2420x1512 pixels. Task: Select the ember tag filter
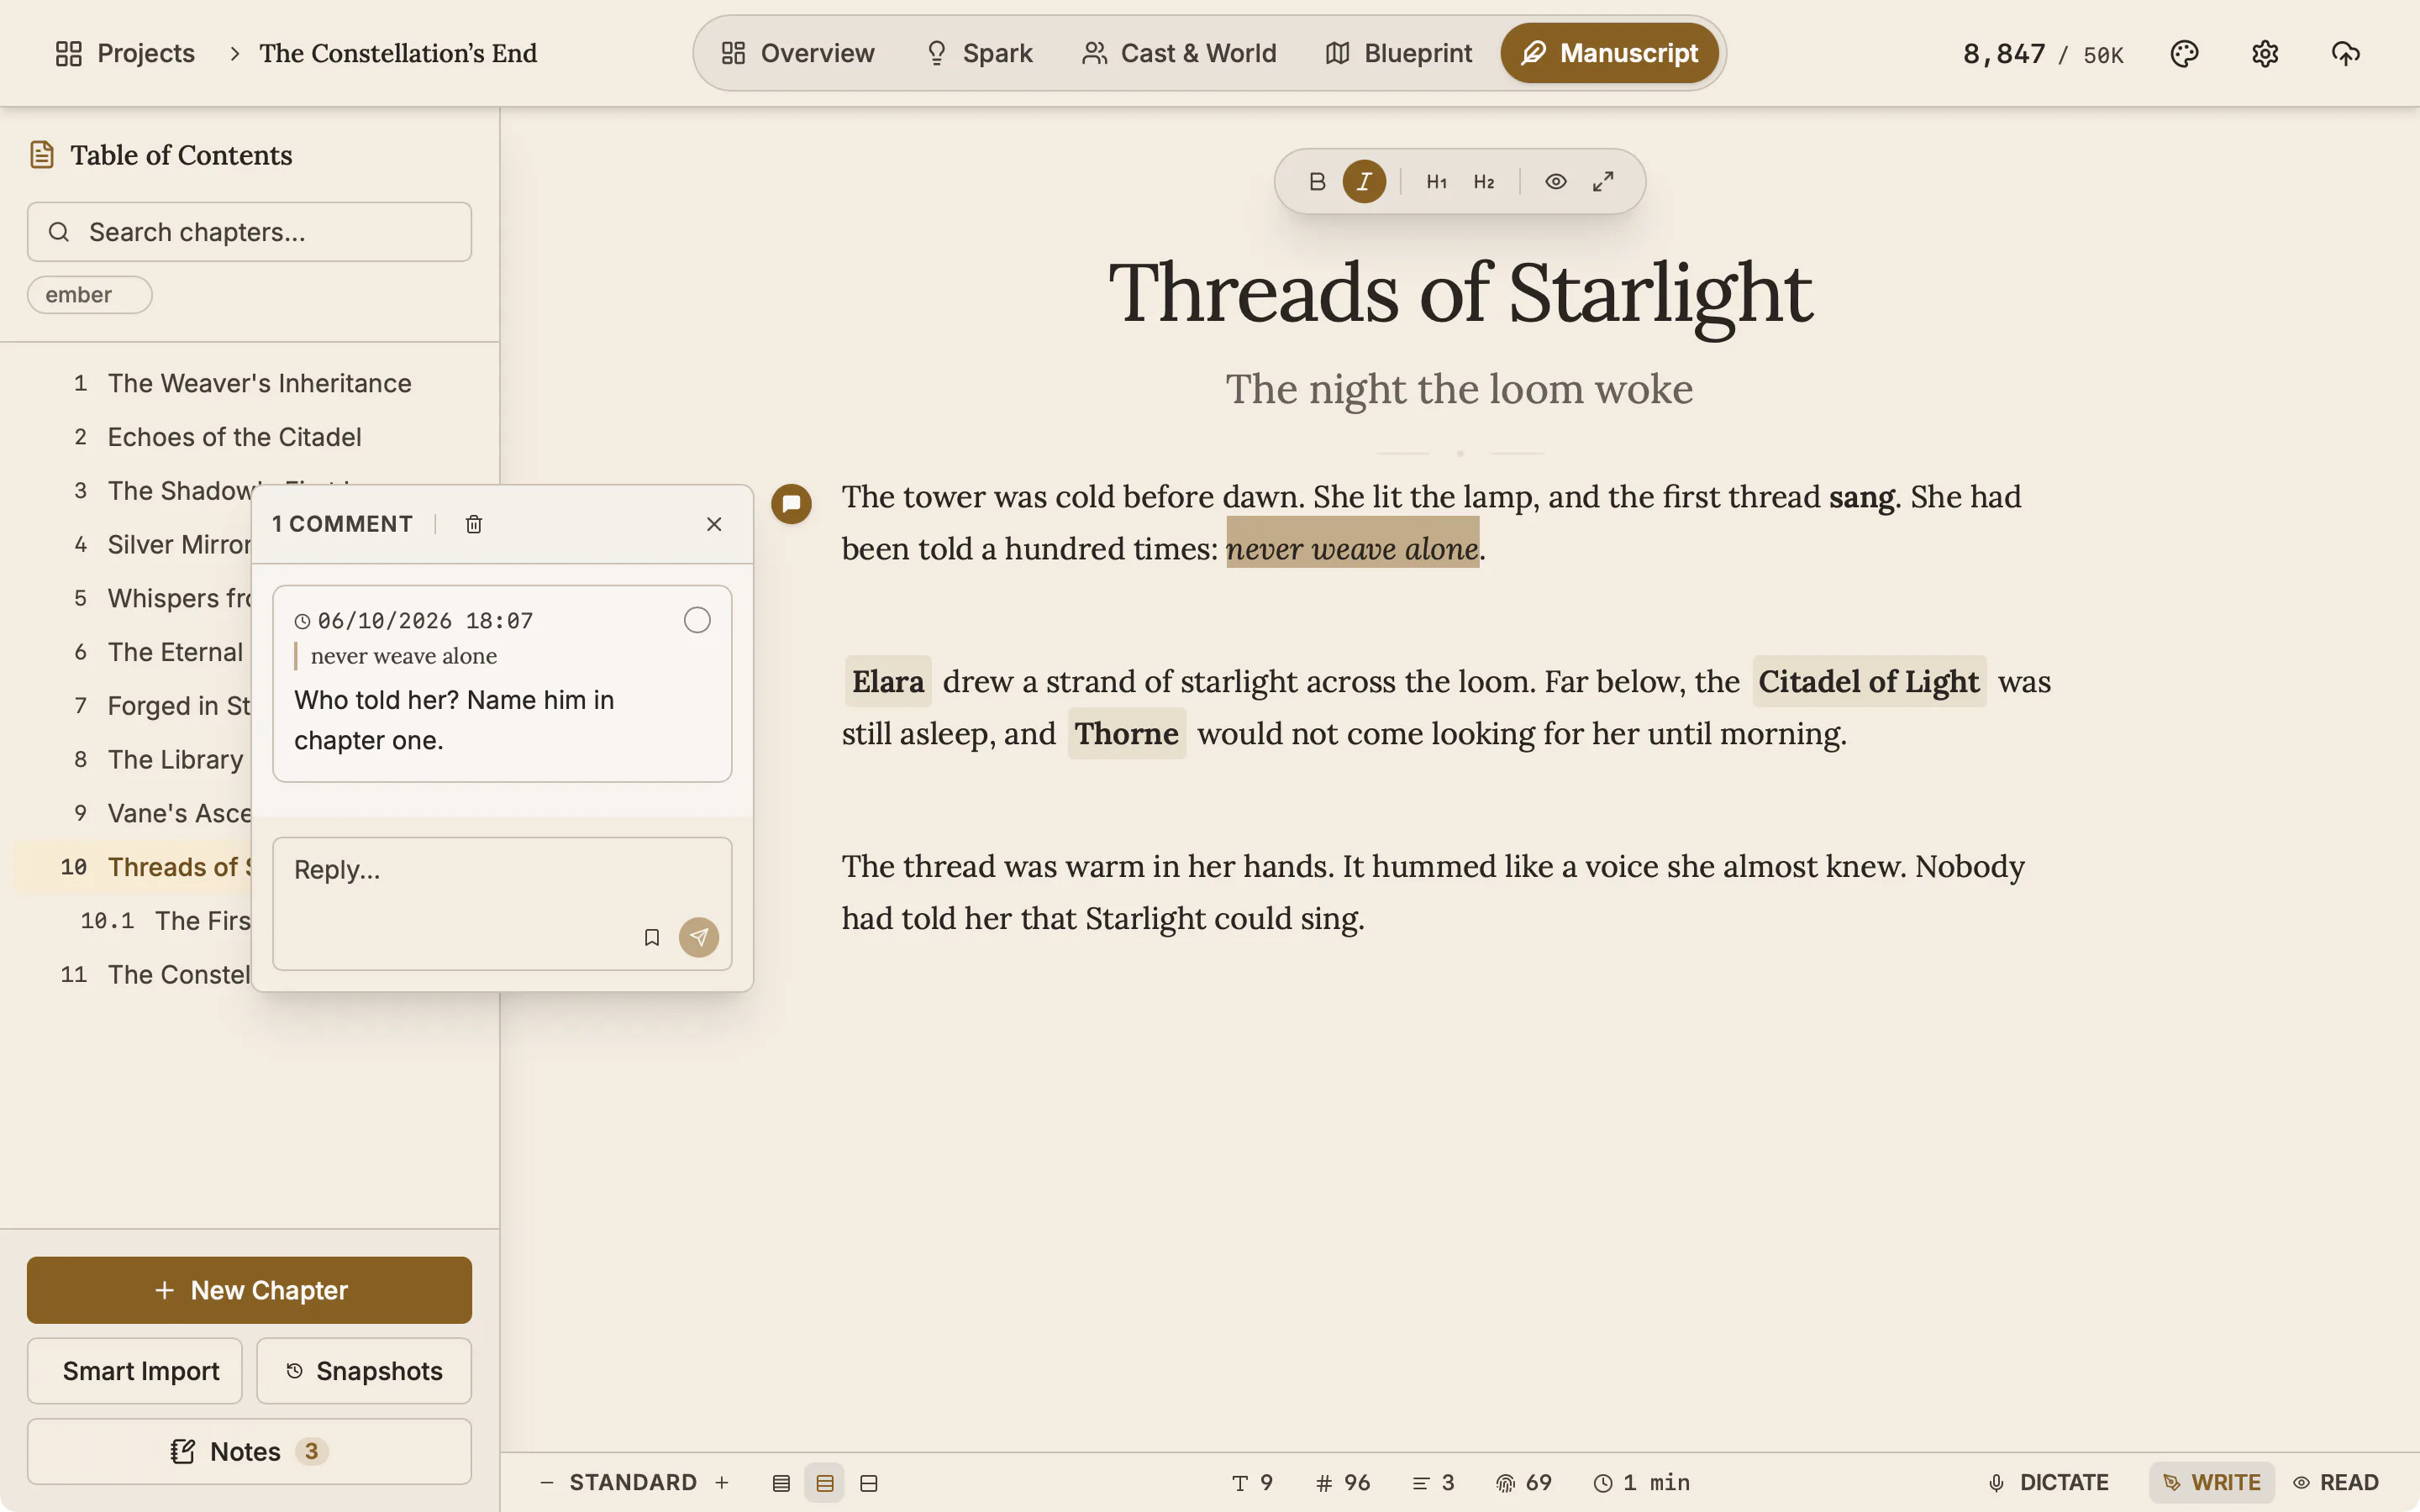[x=89, y=295]
